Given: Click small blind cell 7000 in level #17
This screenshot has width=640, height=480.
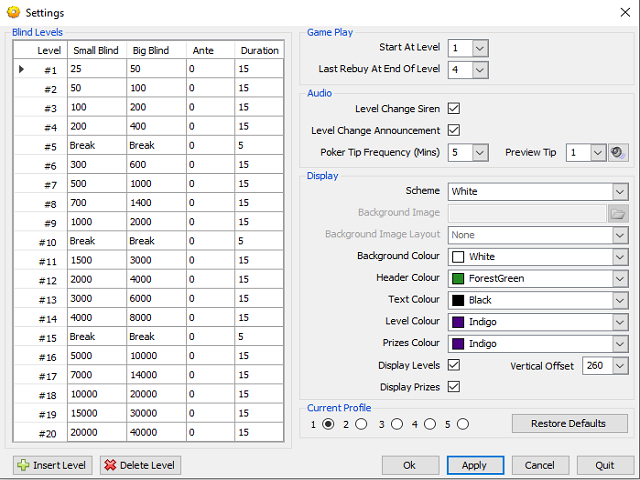Looking at the screenshot, I should 97,375.
